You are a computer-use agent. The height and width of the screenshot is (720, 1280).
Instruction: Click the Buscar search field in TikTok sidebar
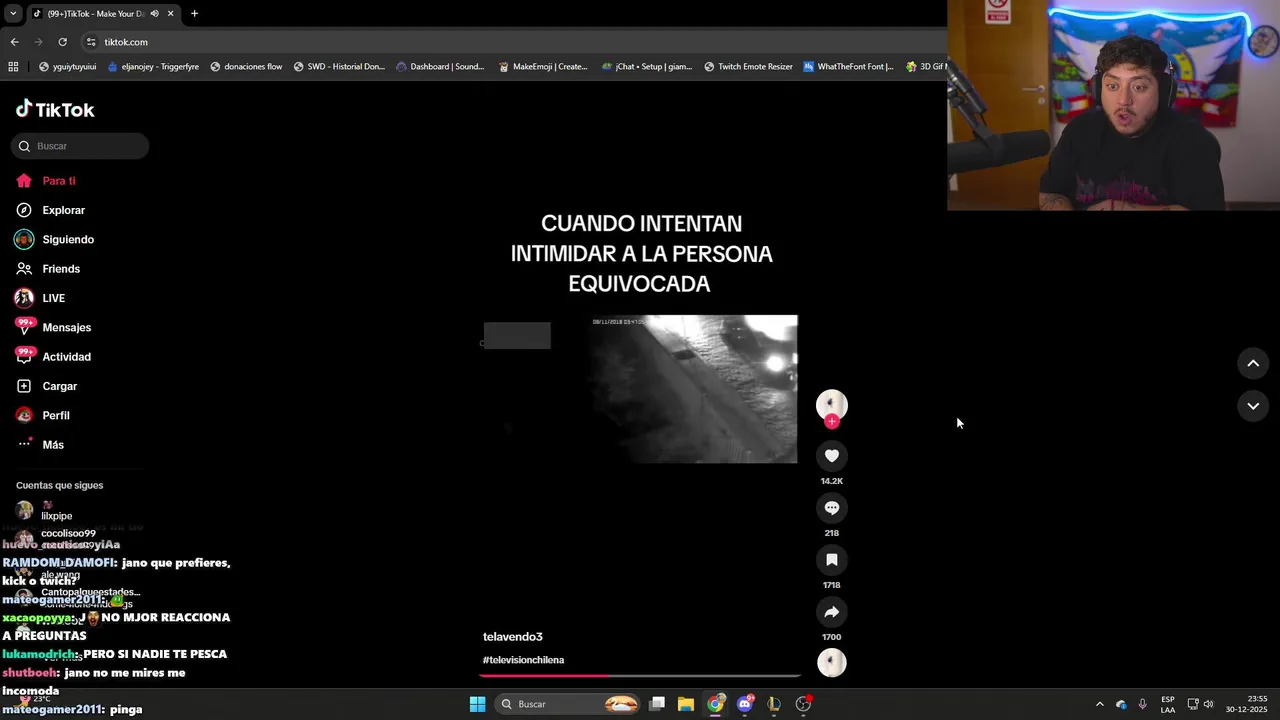[80, 146]
